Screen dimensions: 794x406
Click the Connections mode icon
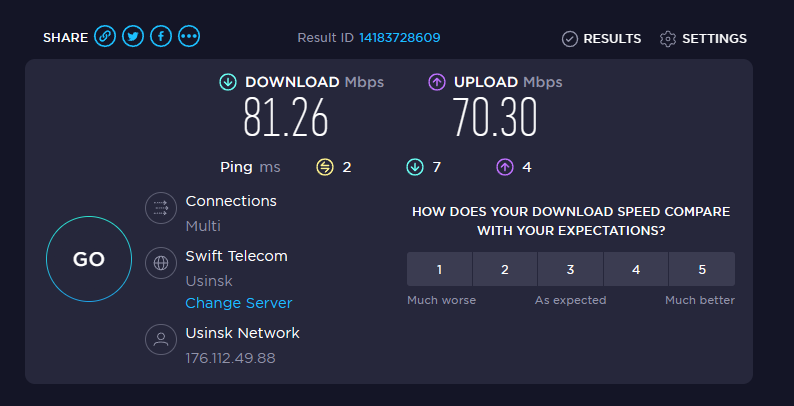coord(160,208)
